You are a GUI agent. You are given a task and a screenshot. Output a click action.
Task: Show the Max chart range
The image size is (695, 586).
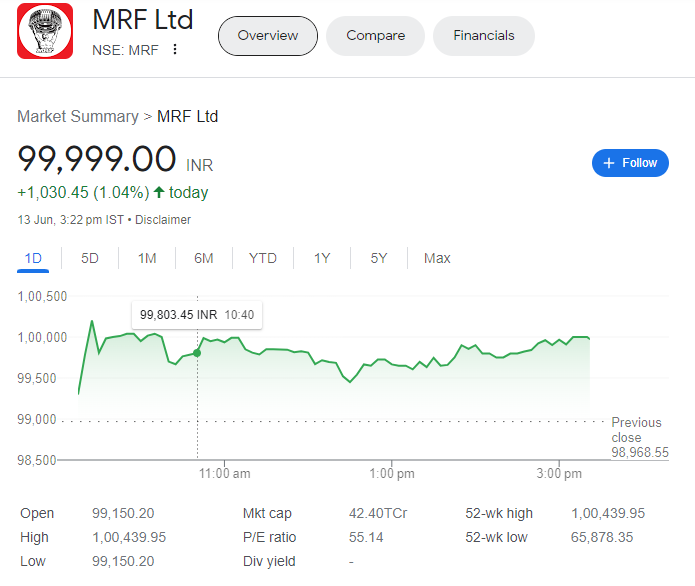437,258
